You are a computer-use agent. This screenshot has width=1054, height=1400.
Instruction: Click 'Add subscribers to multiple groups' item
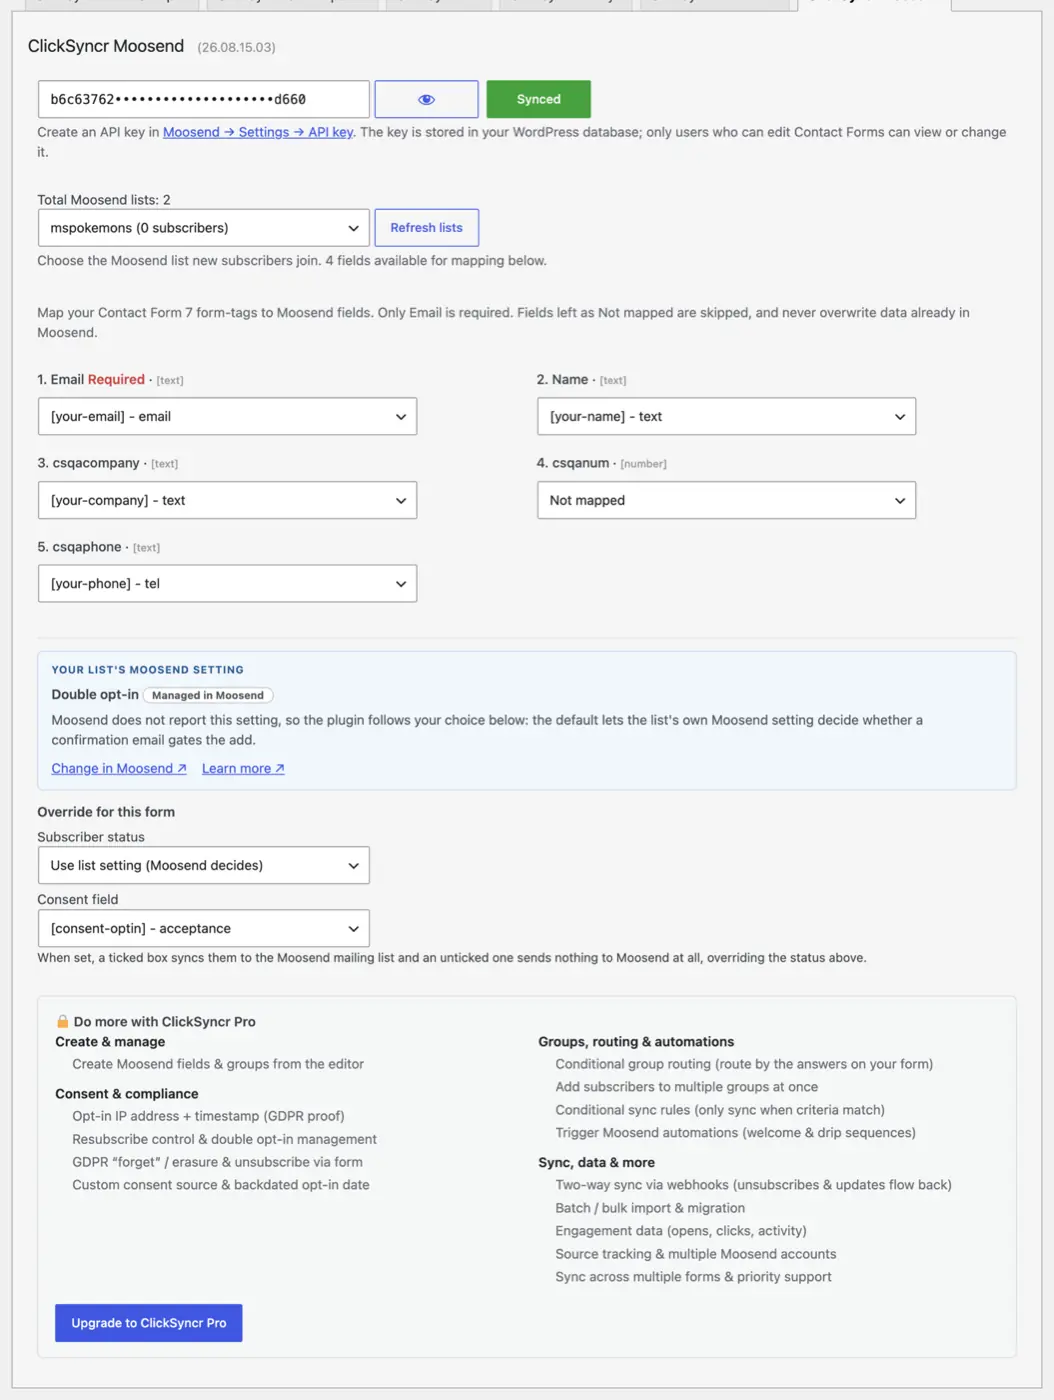pos(687,1087)
